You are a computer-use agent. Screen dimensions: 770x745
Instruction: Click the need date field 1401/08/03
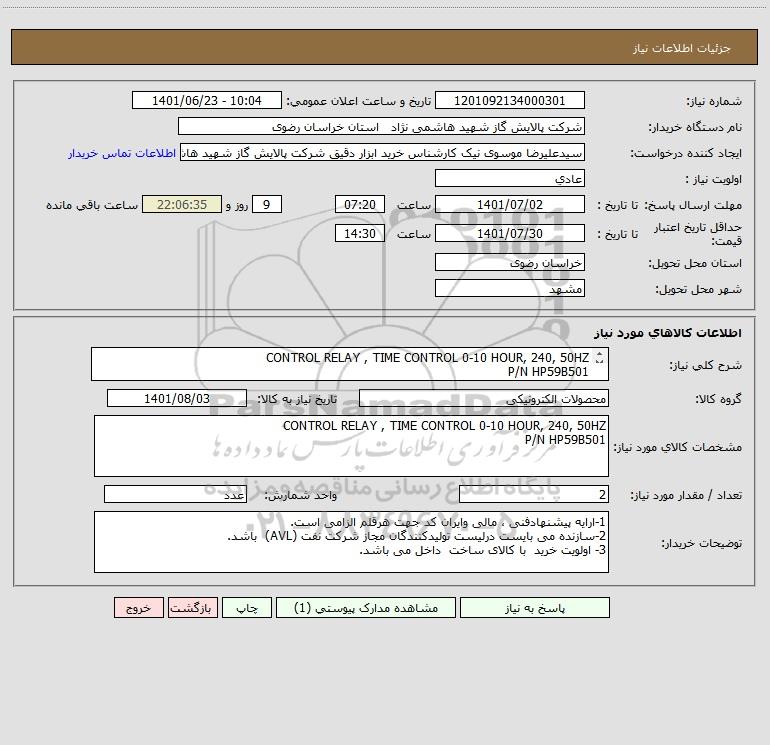(x=177, y=398)
